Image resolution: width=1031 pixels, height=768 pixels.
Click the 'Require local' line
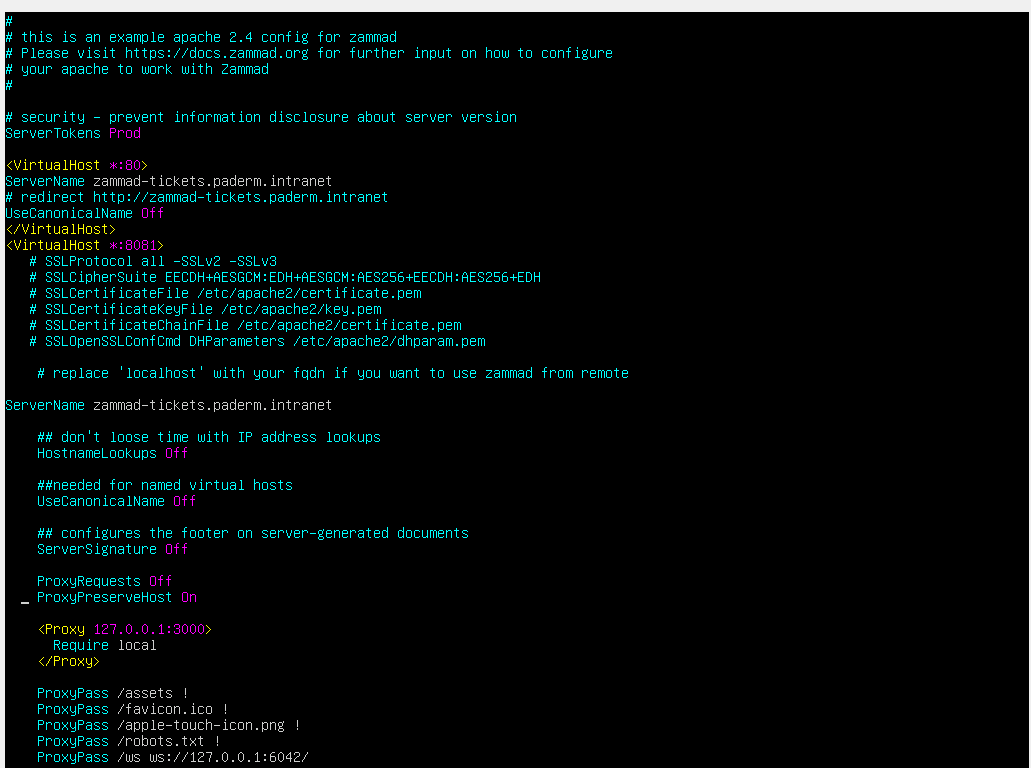coord(105,645)
